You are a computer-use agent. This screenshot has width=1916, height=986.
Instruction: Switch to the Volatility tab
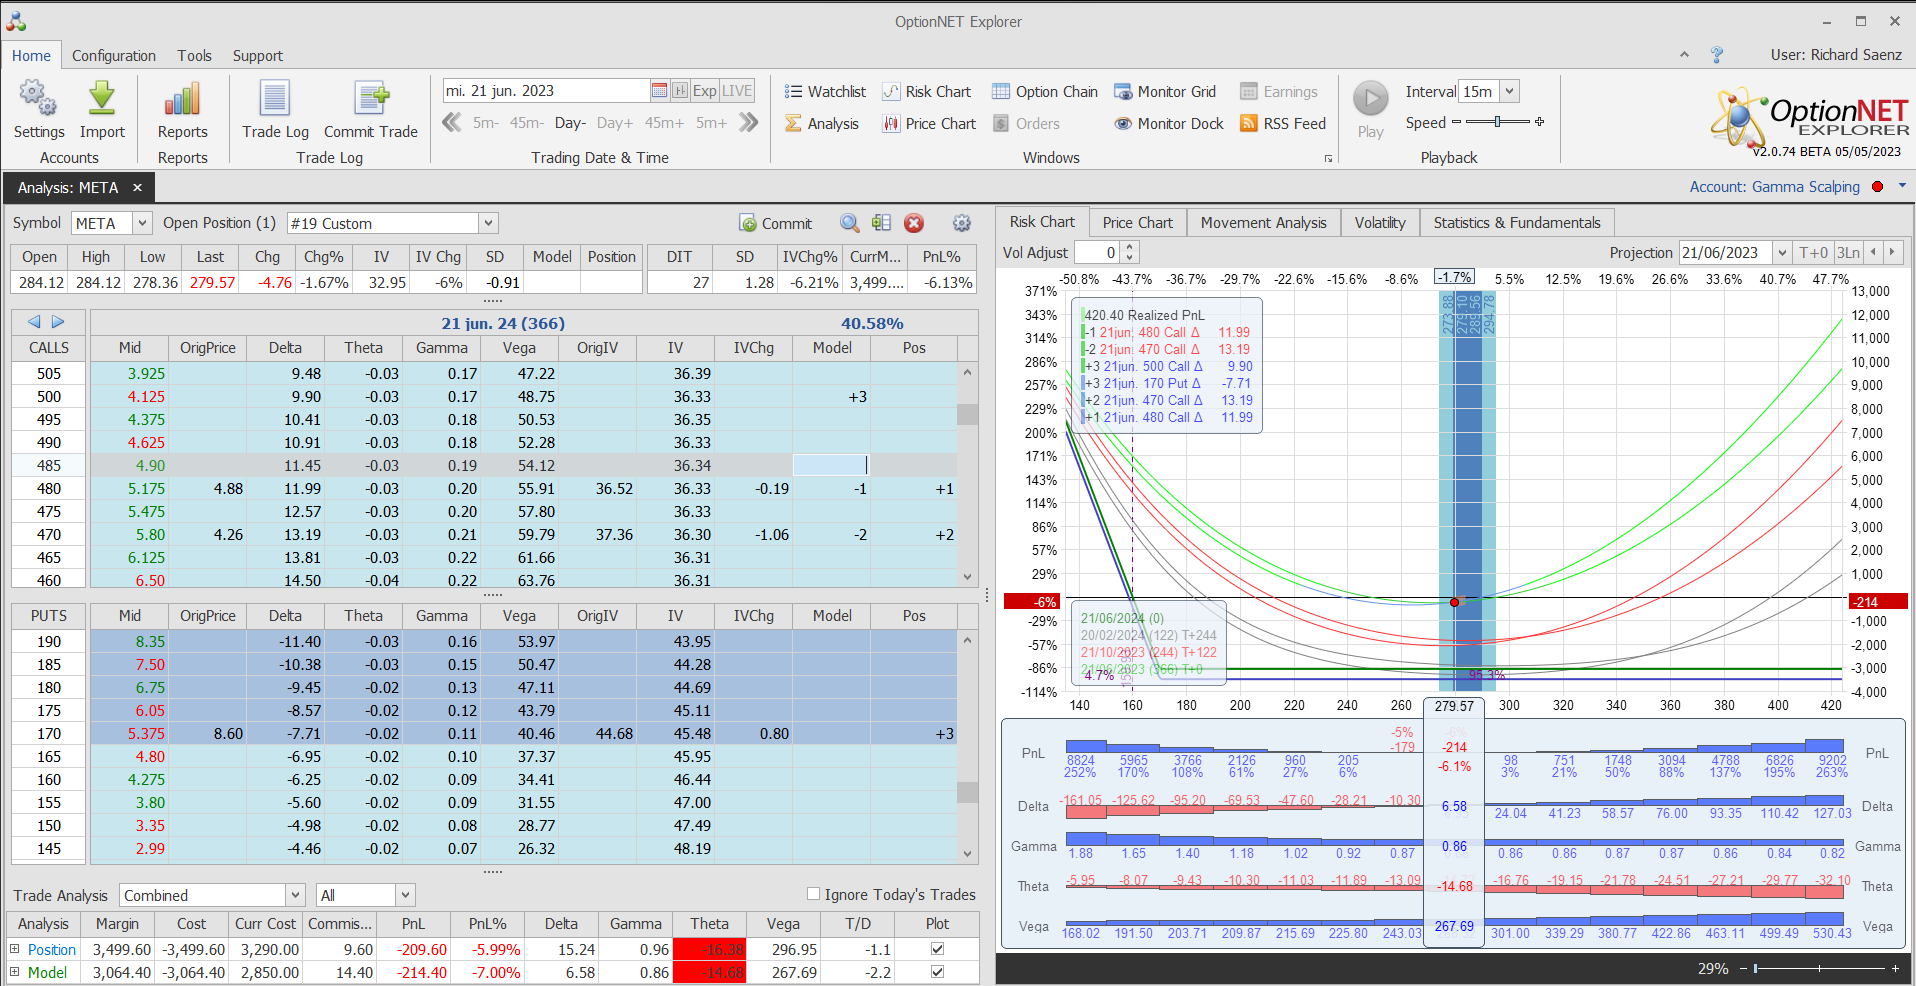[1380, 222]
